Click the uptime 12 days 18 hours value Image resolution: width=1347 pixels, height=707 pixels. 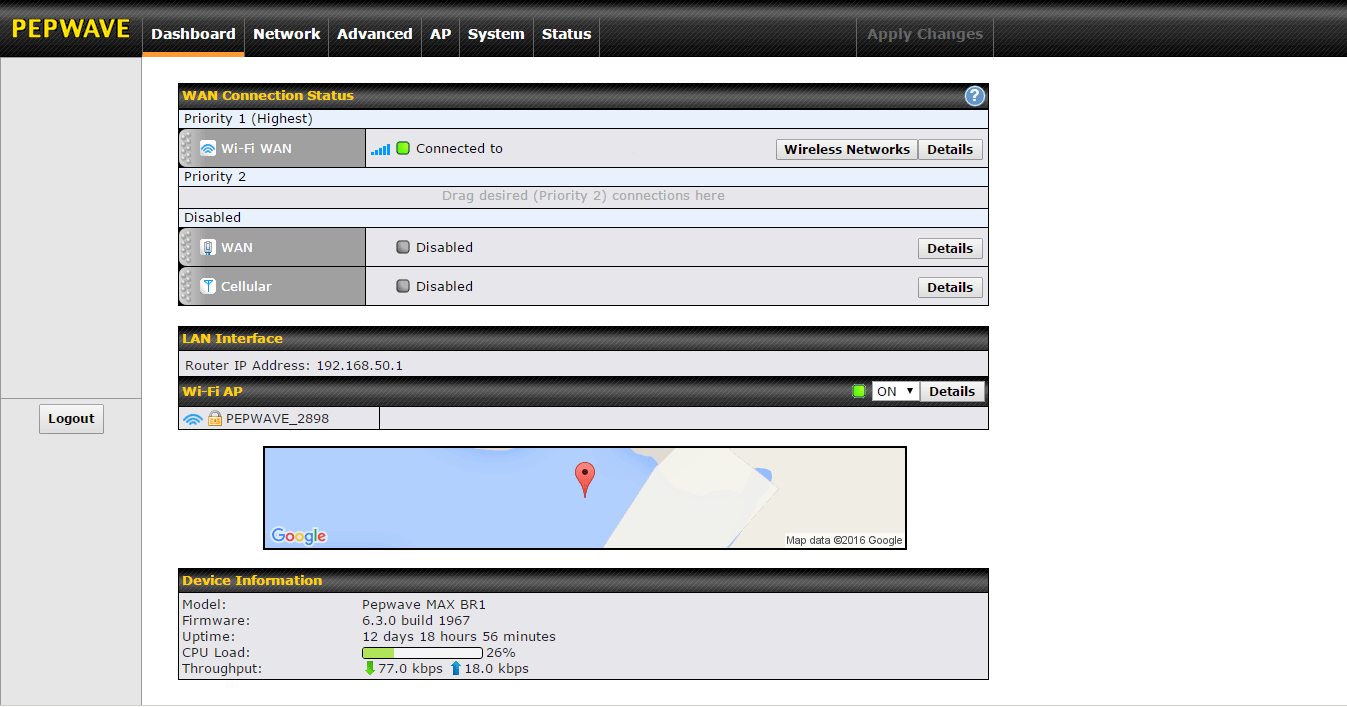point(459,637)
